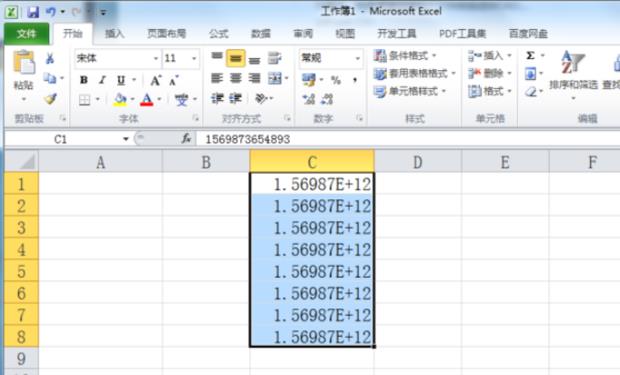The width and height of the screenshot is (620, 375).
Task: Switch to the 开发工具 tab
Action: (x=397, y=34)
